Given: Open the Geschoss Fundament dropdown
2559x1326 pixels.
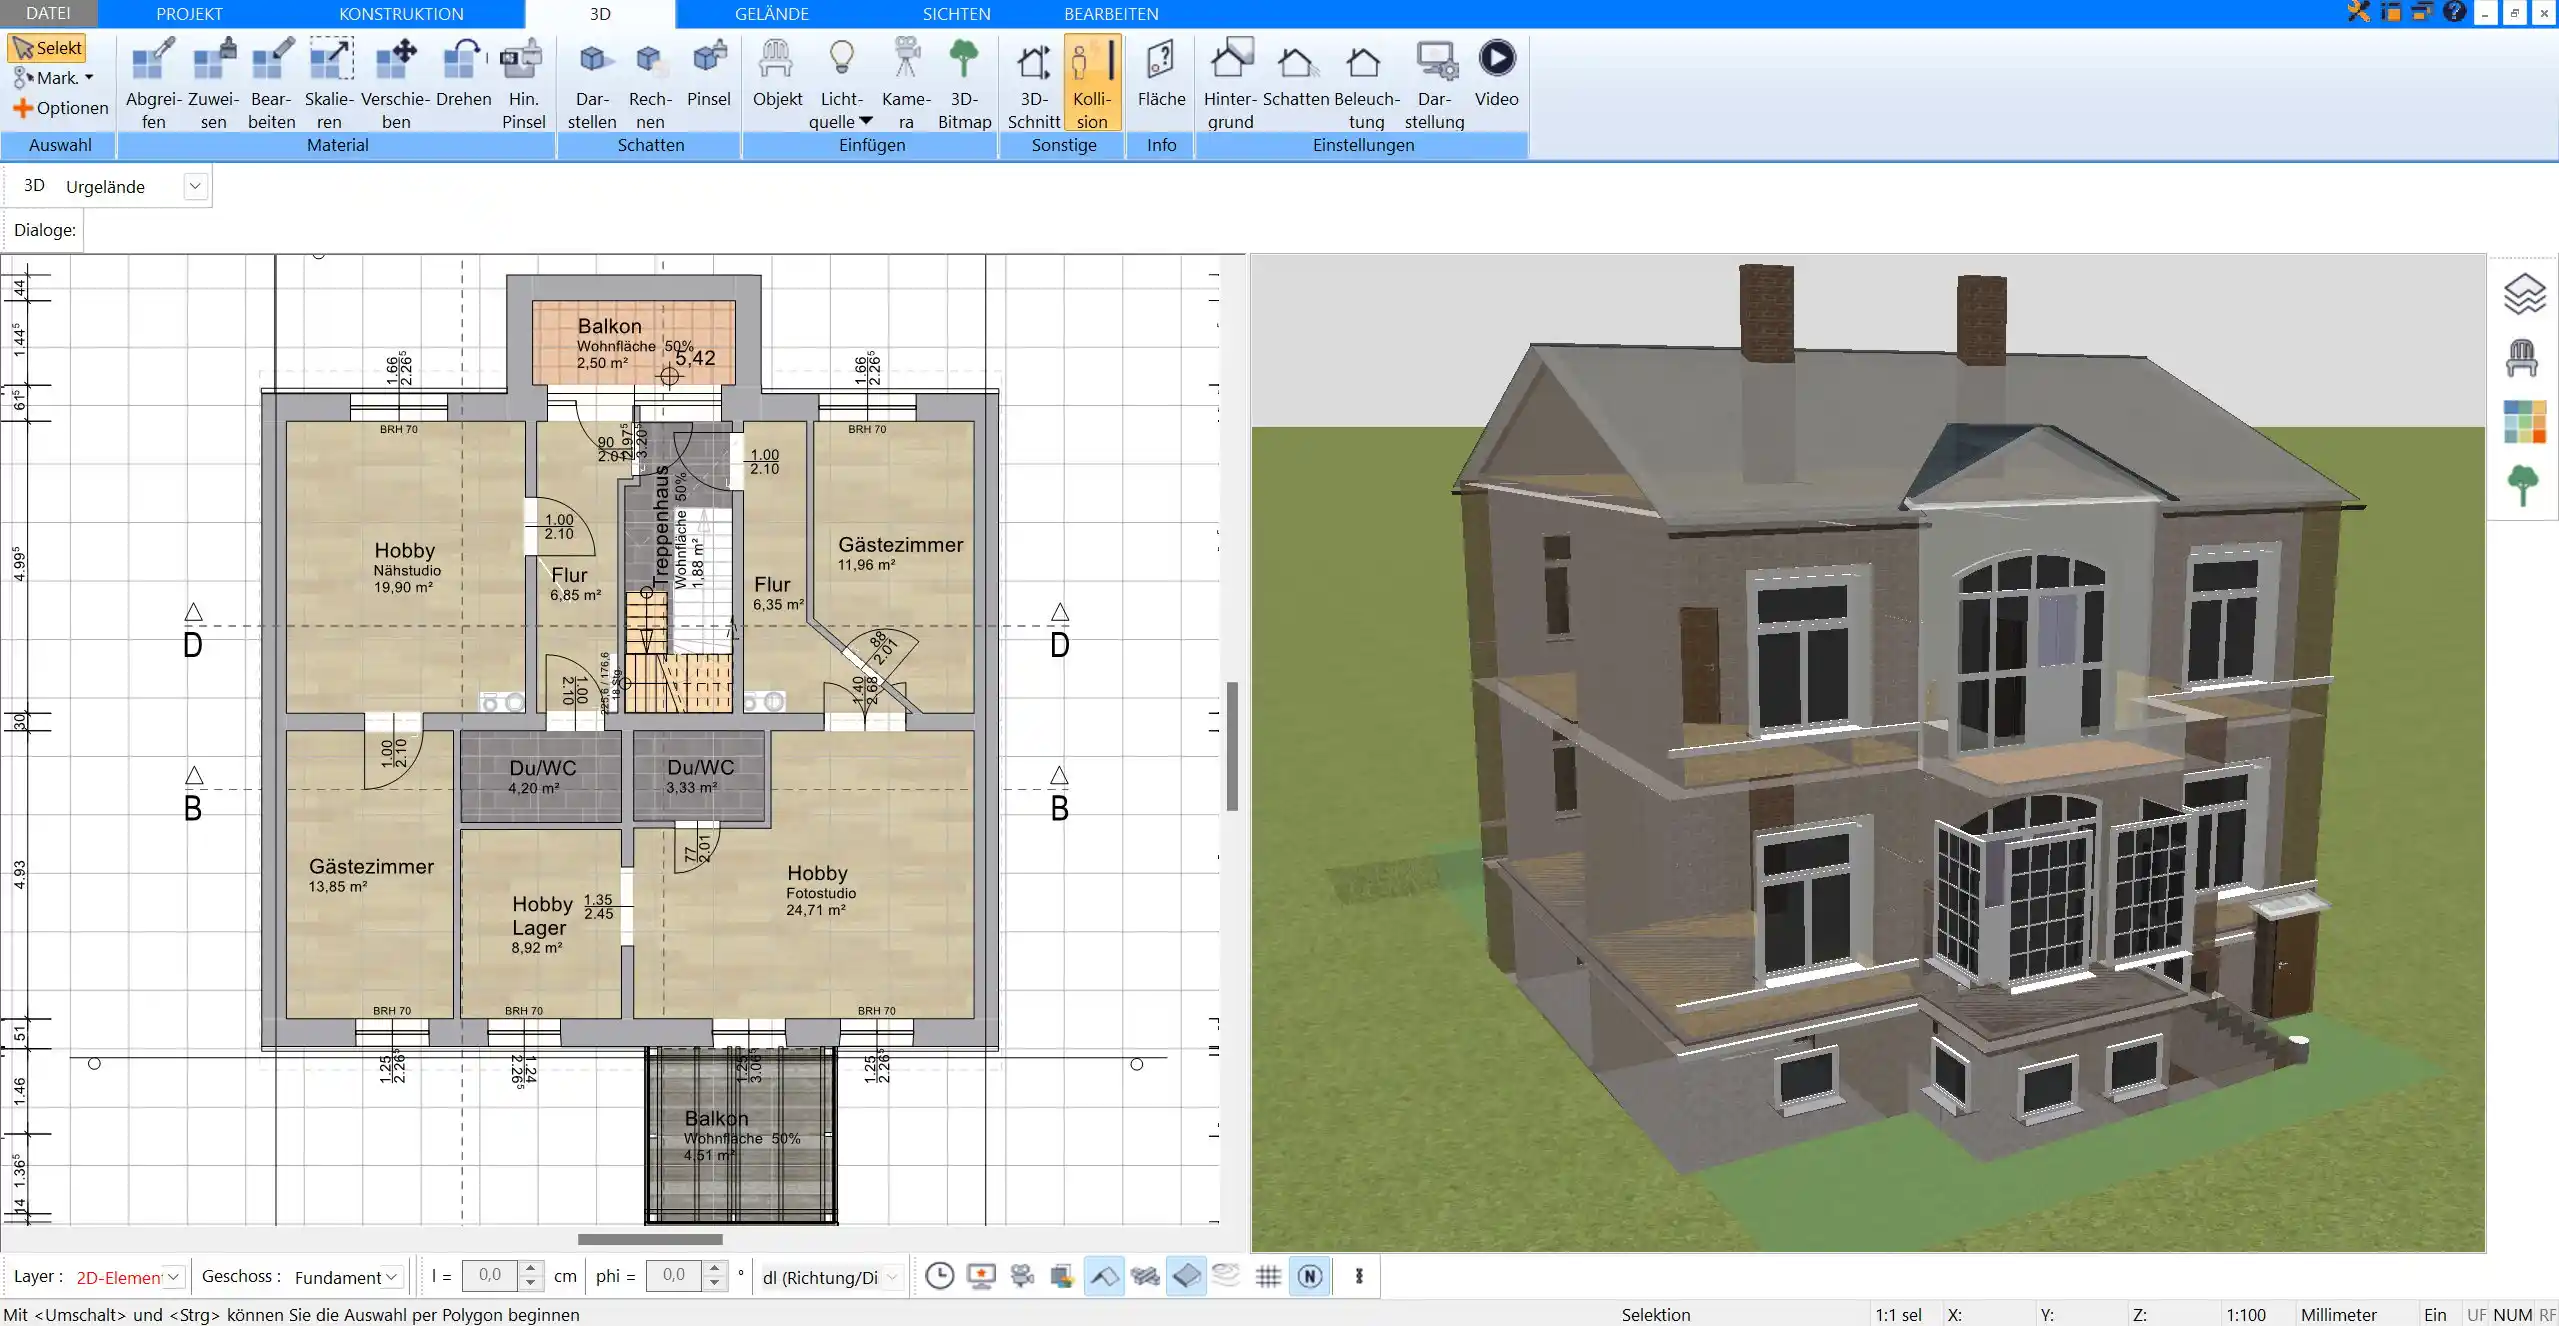Looking at the screenshot, I should pyautogui.click(x=393, y=1277).
